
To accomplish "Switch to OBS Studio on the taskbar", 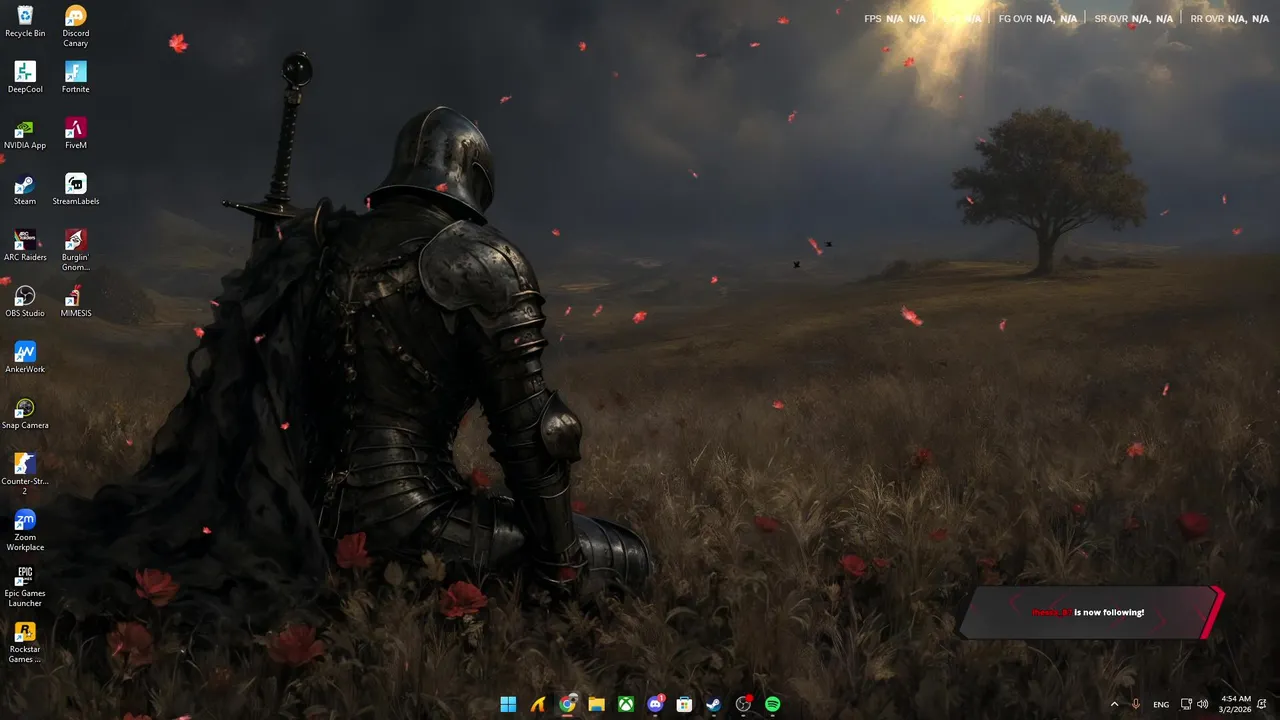I will [x=743, y=704].
